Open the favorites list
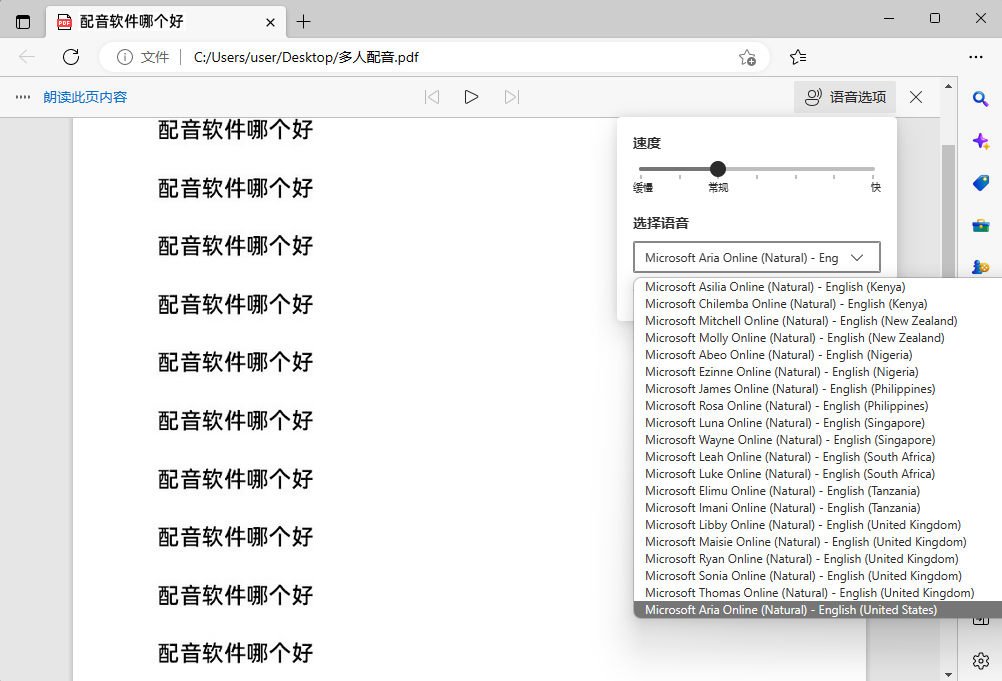Image resolution: width=1002 pixels, height=681 pixels. 798,57
